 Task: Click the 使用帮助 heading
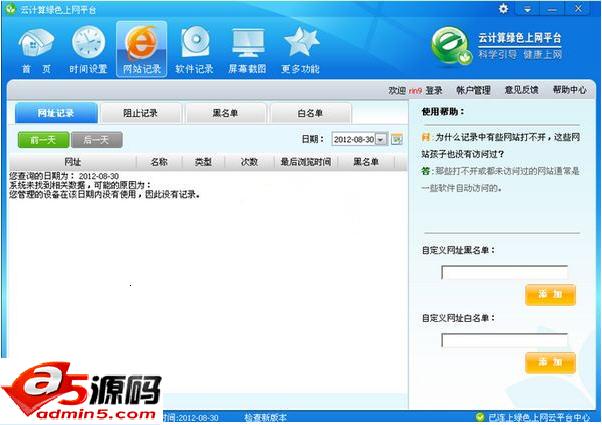pos(443,112)
